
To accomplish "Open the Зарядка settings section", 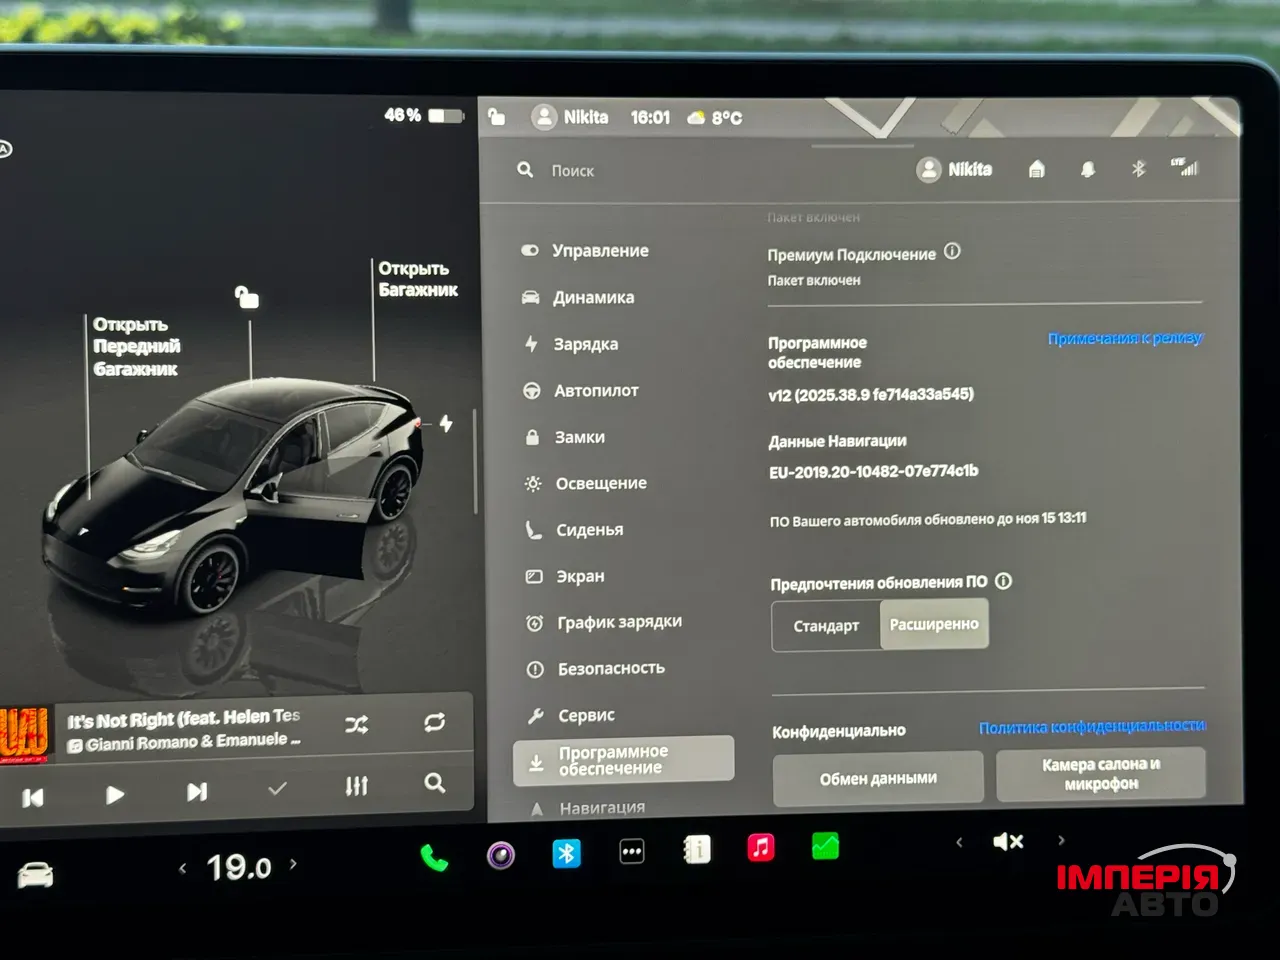I will click(x=585, y=344).
